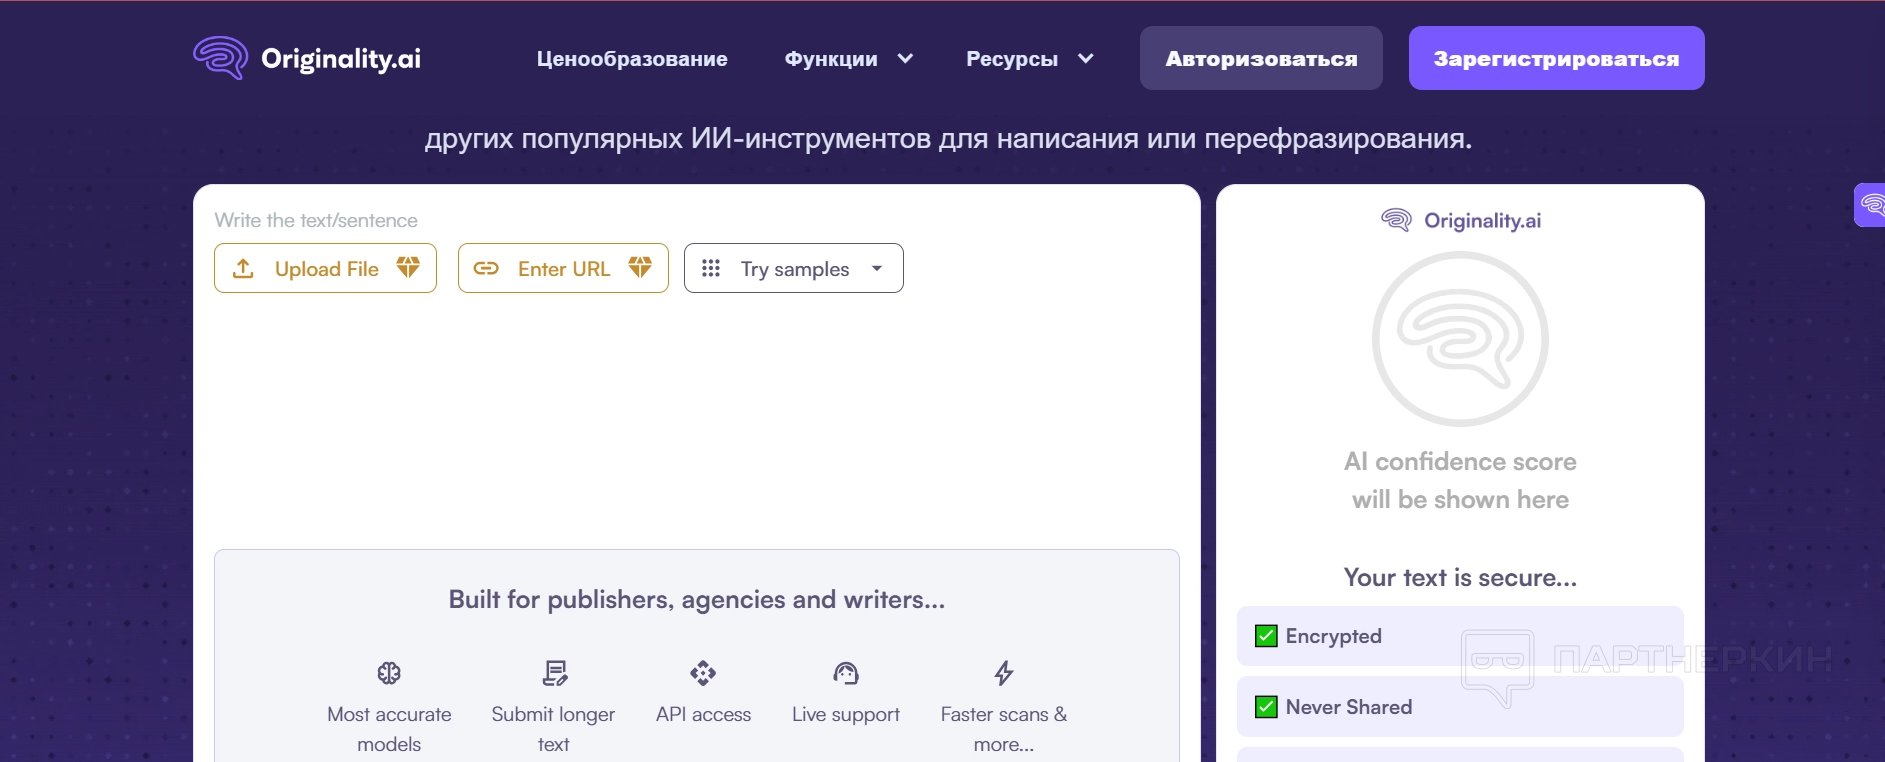Click the upload arrow icon
Image resolution: width=1885 pixels, height=762 pixels.
[243, 268]
